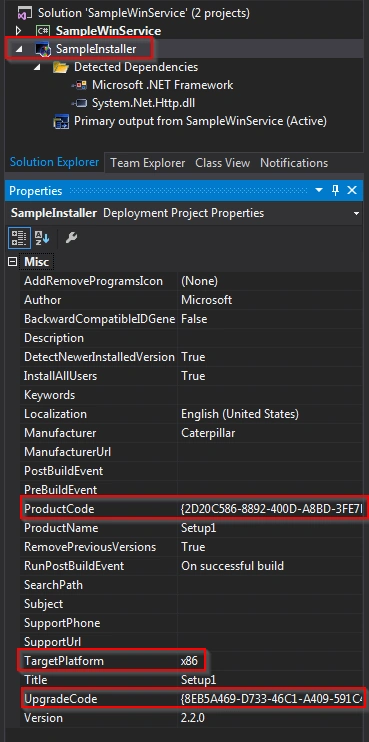Collapse the Misc category

12,262
